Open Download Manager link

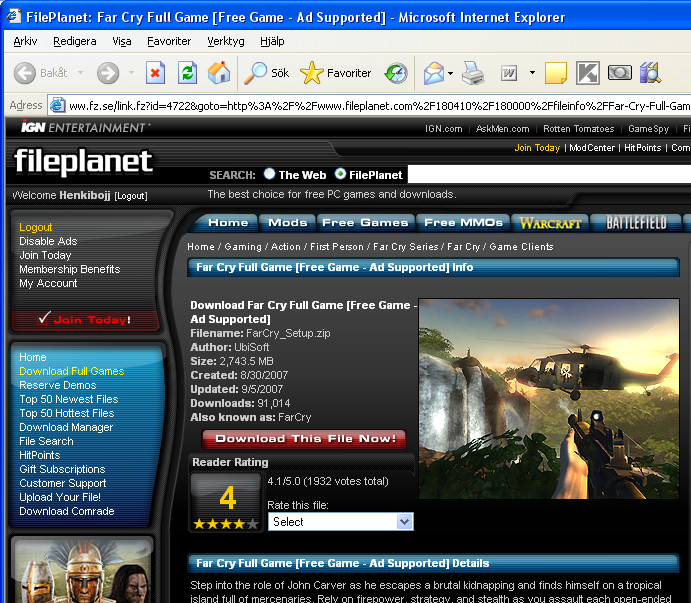66,427
